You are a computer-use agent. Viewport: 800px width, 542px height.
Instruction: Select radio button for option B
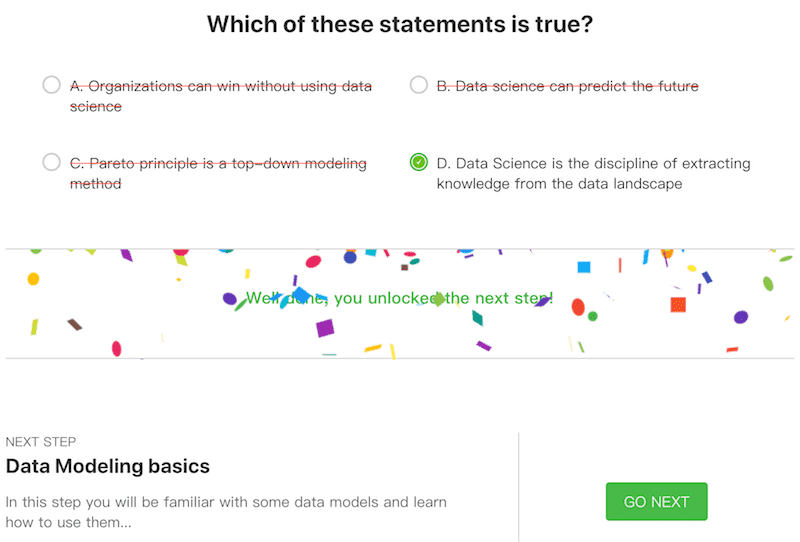(419, 85)
